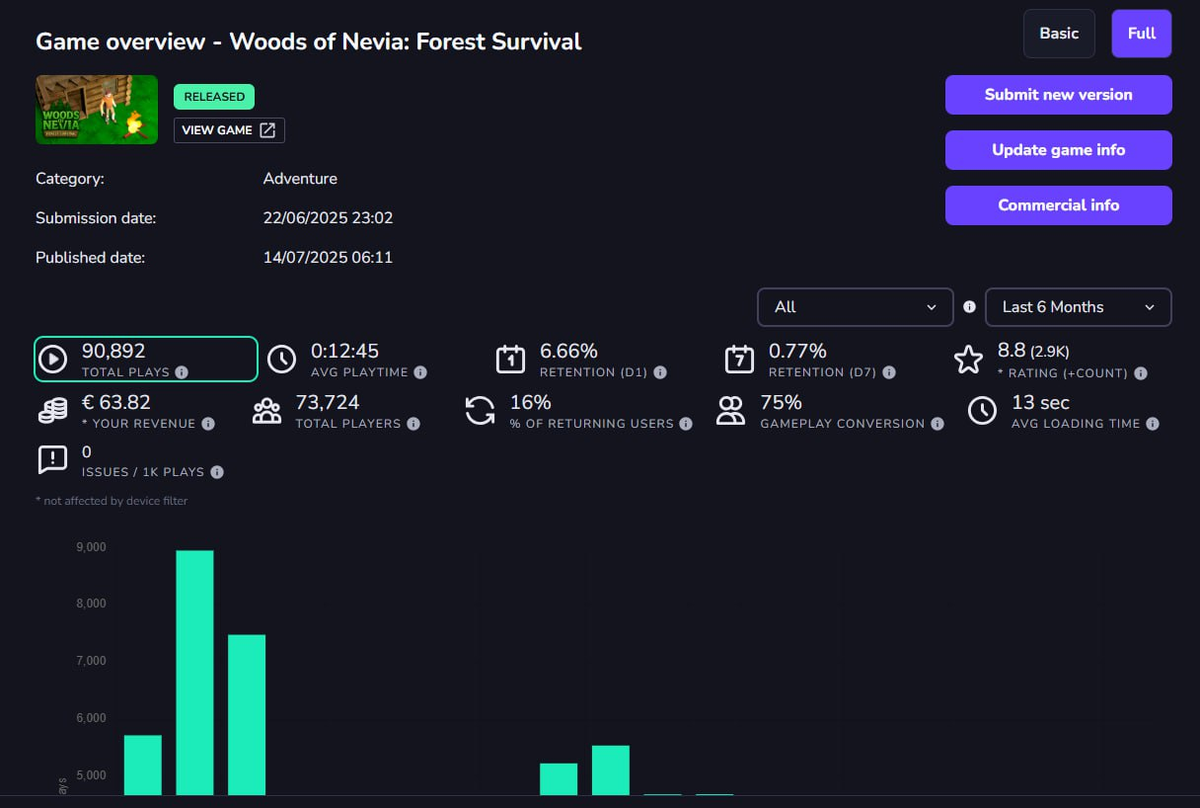1200x808 pixels.
Task: Click the external link icon in View Game
Action: pos(267,130)
